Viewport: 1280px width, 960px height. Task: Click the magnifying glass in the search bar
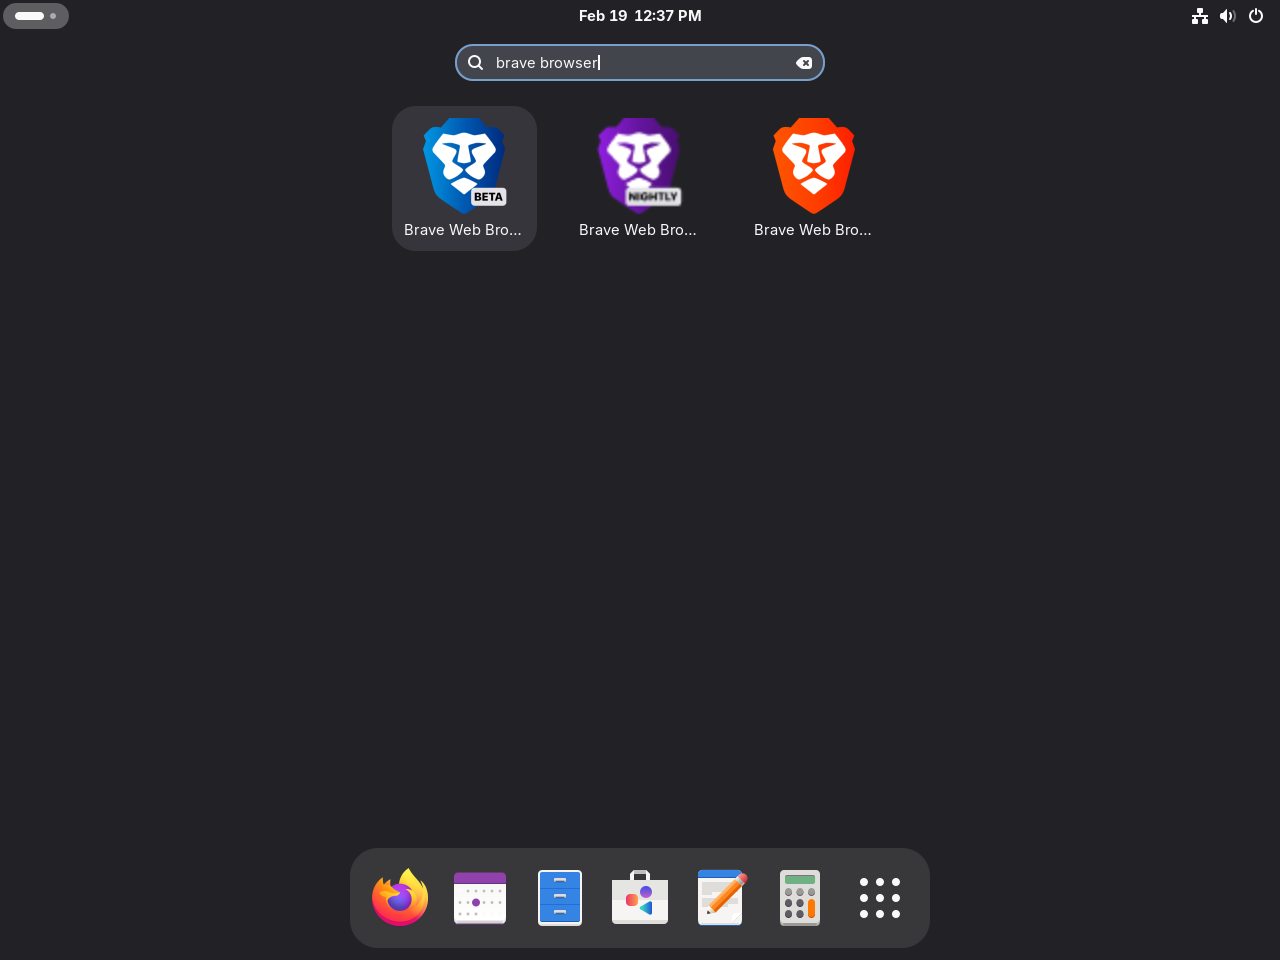point(475,62)
